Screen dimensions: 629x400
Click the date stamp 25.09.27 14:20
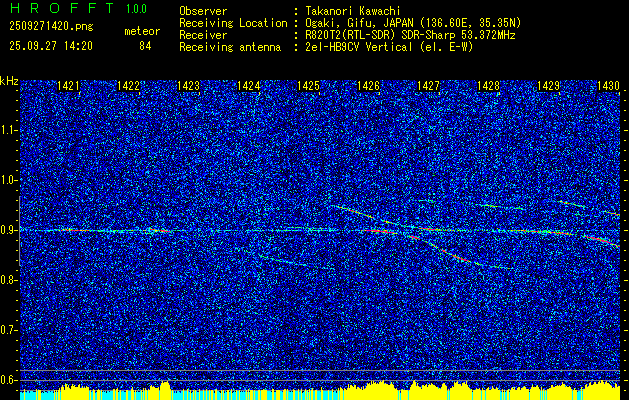click(51, 46)
